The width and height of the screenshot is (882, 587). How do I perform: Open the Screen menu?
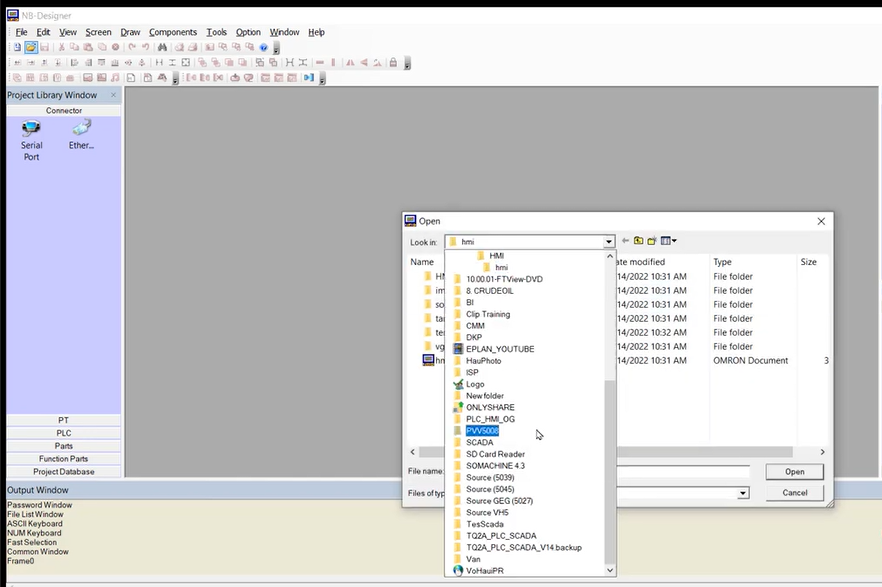tap(98, 32)
